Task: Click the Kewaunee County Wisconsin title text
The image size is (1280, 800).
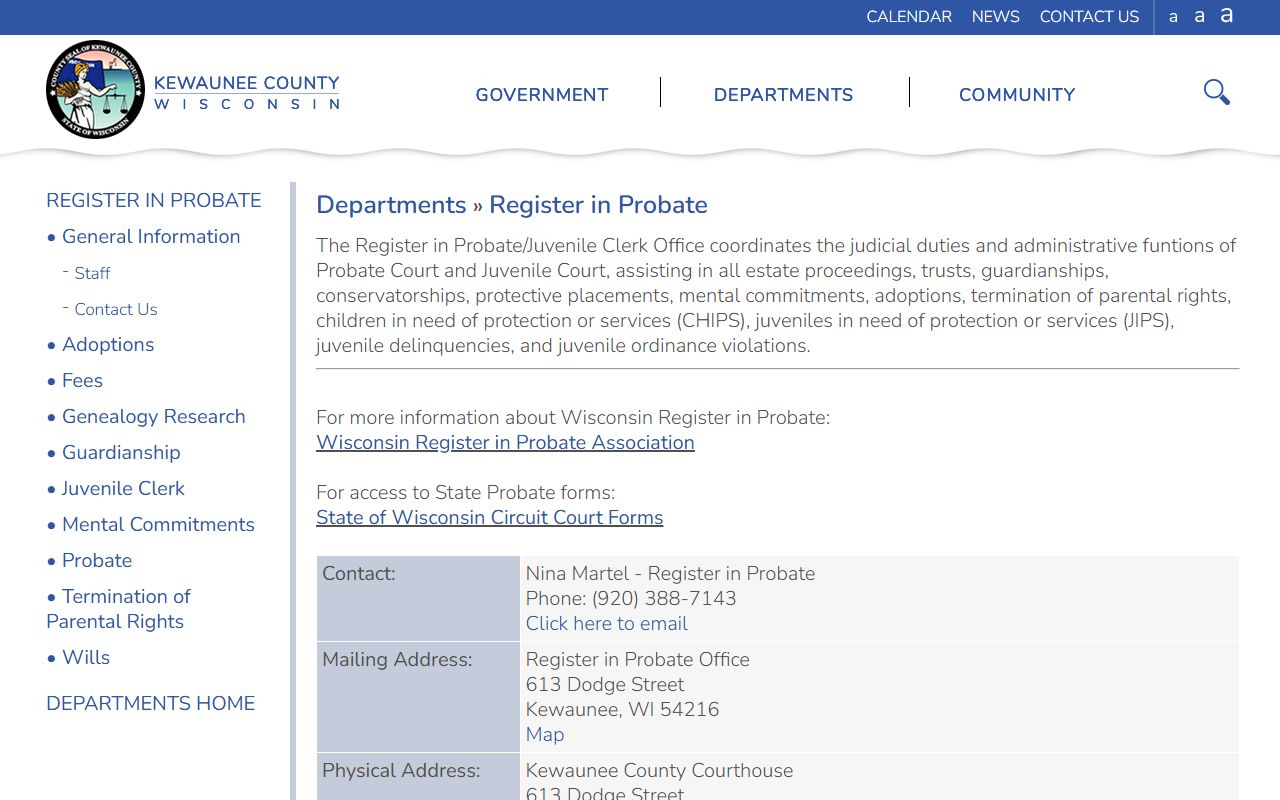Action: coord(247,92)
